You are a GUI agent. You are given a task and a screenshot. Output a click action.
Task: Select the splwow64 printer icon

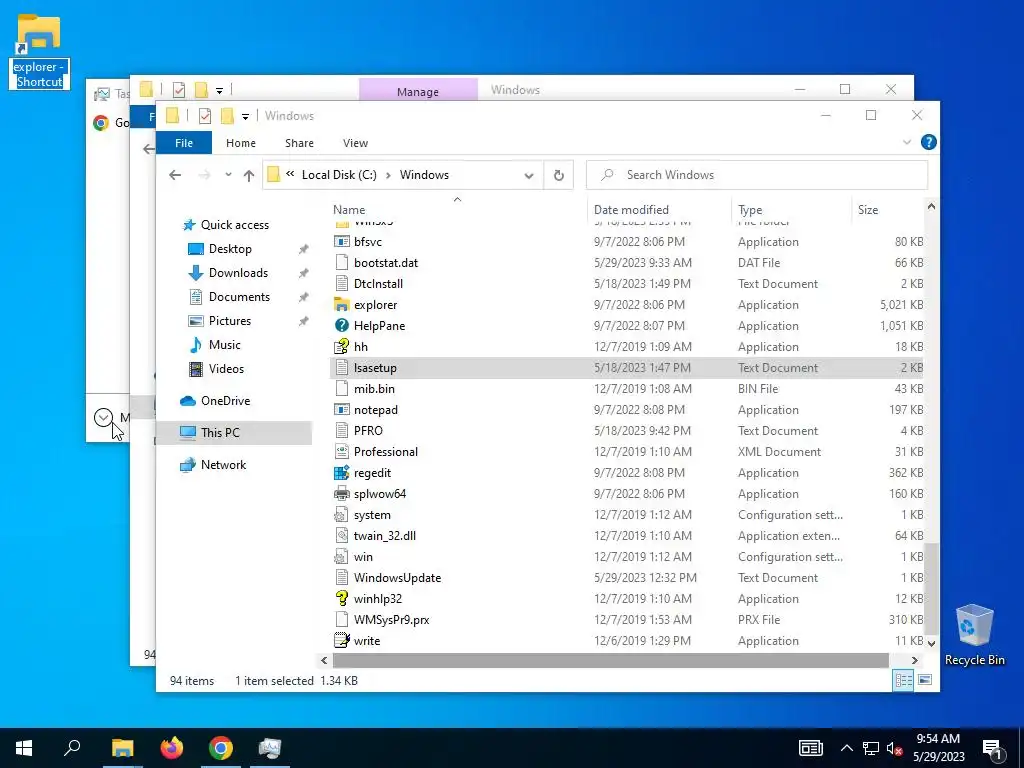click(x=342, y=493)
